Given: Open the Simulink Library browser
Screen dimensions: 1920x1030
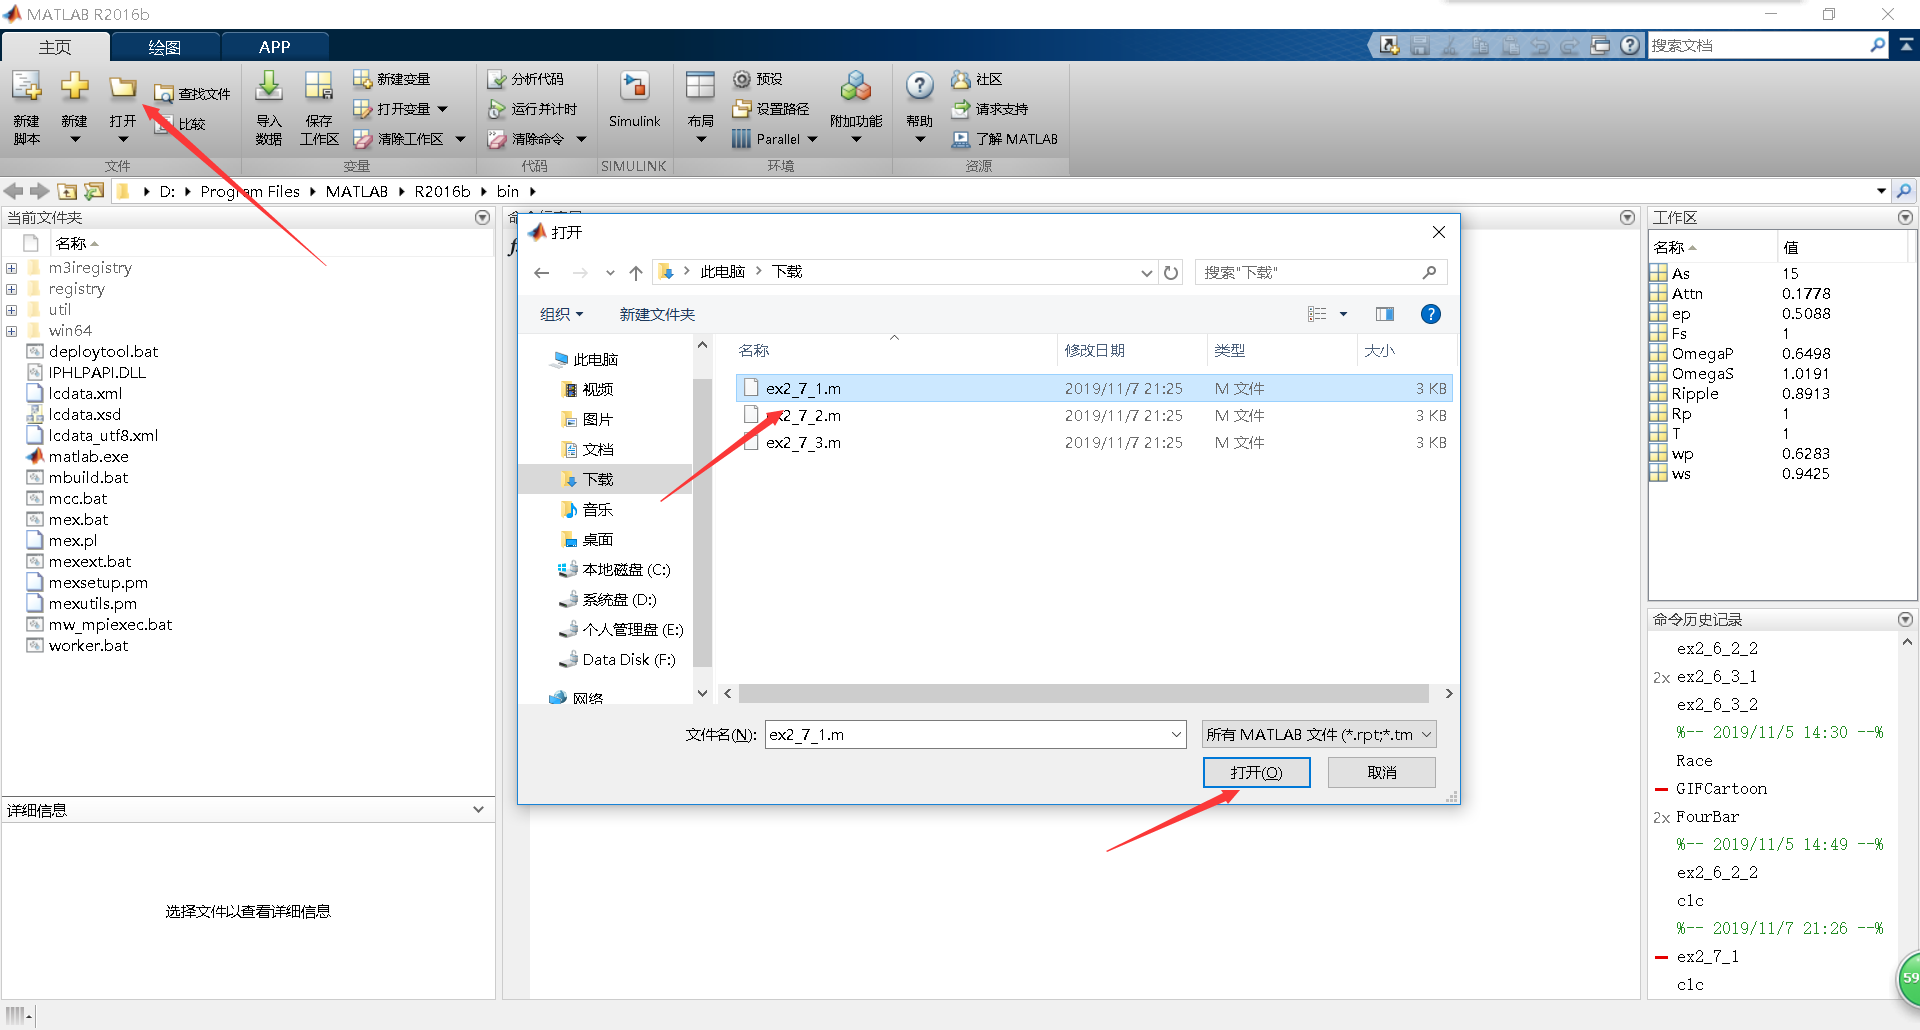Looking at the screenshot, I should [635, 105].
